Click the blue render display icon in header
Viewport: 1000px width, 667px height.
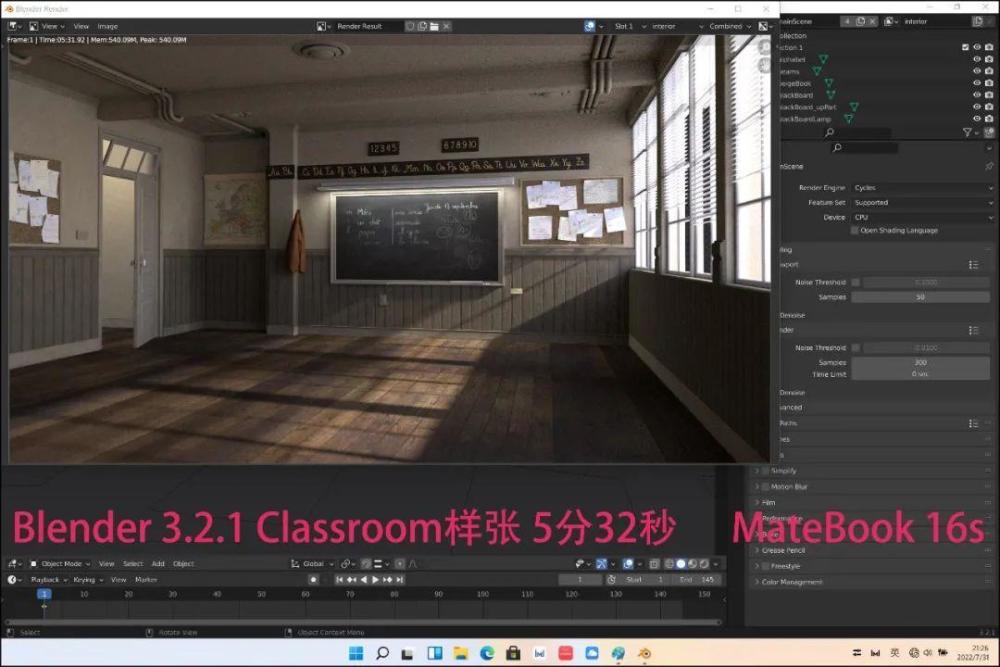pyautogui.click(x=590, y=26)
